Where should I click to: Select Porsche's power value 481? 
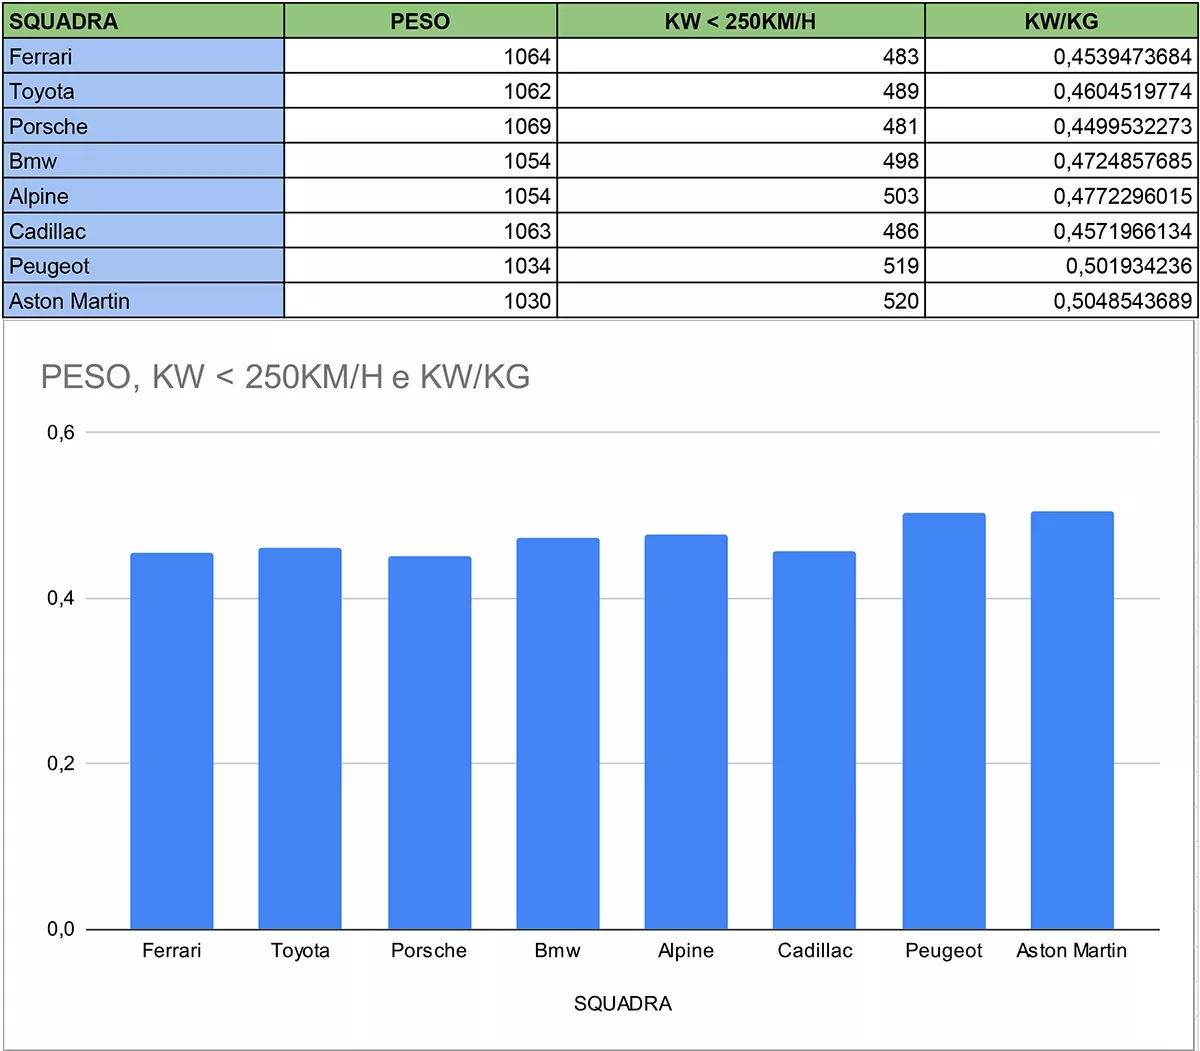[740, 126]
